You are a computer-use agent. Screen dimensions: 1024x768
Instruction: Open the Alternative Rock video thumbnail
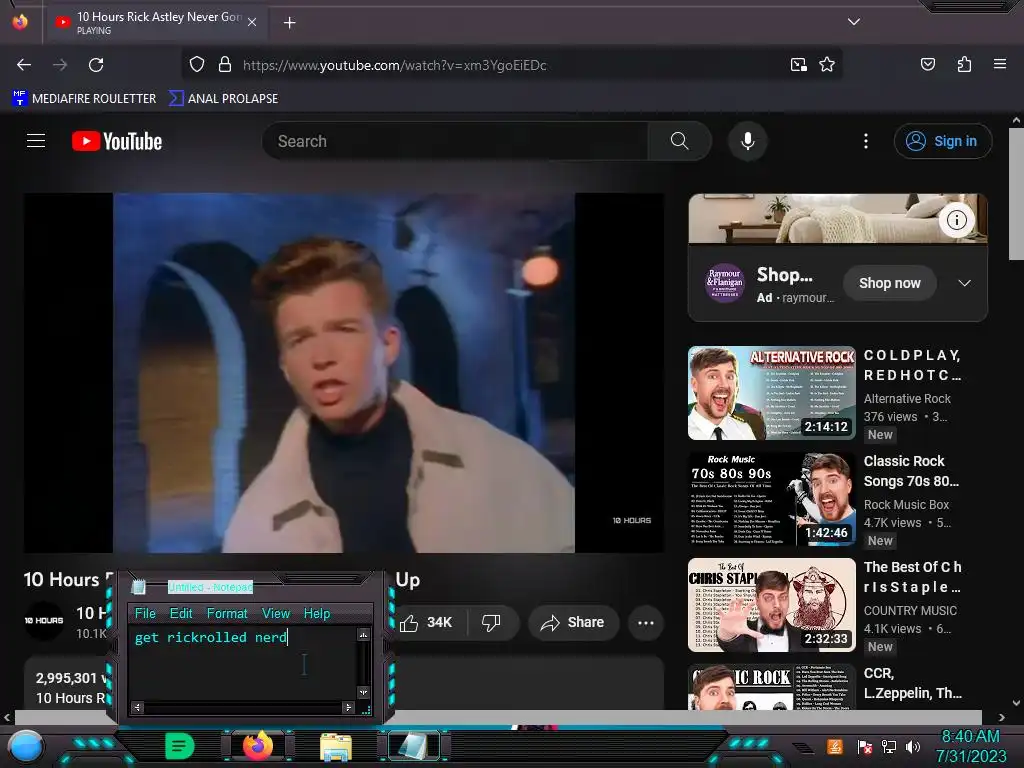click(x=771, y=392)
